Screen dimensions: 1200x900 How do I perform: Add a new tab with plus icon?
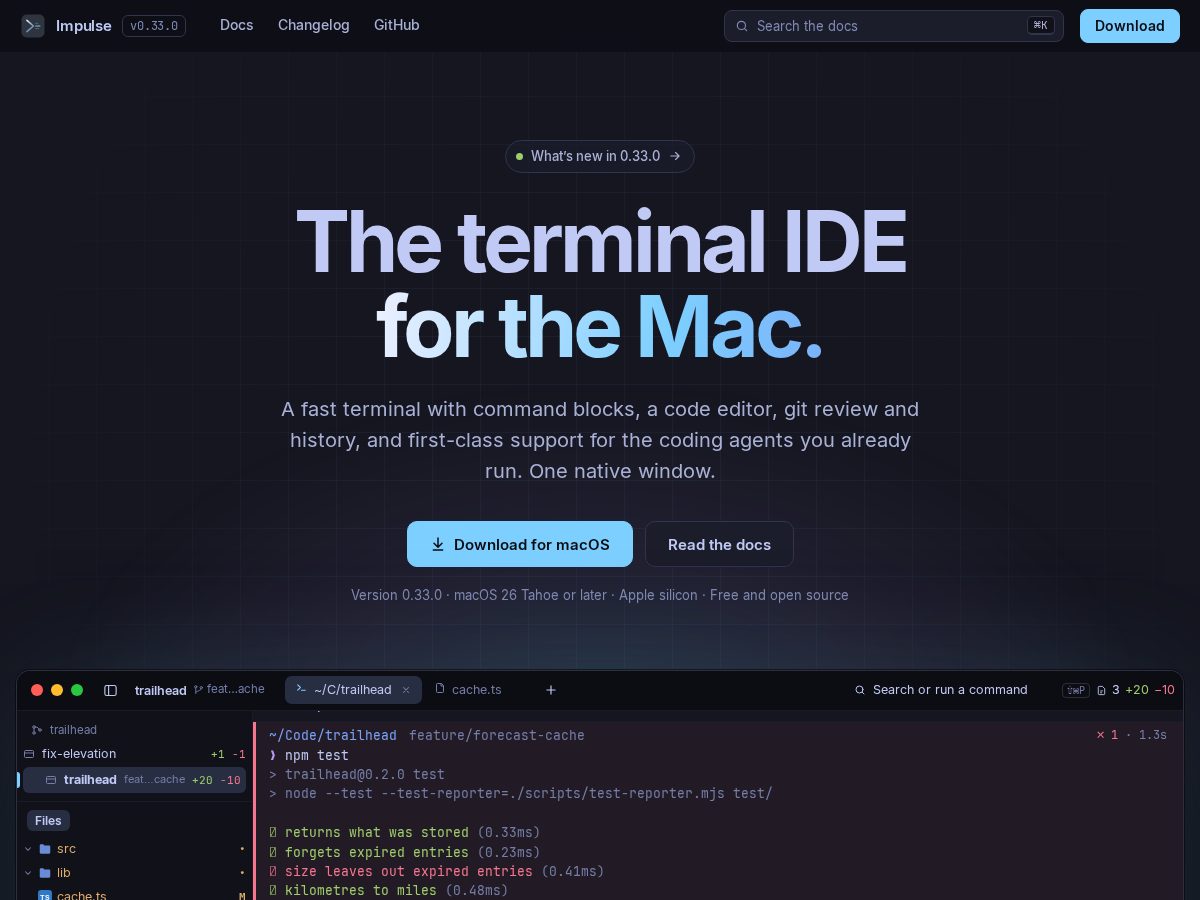pyautogui.click(x=551, y=690)
